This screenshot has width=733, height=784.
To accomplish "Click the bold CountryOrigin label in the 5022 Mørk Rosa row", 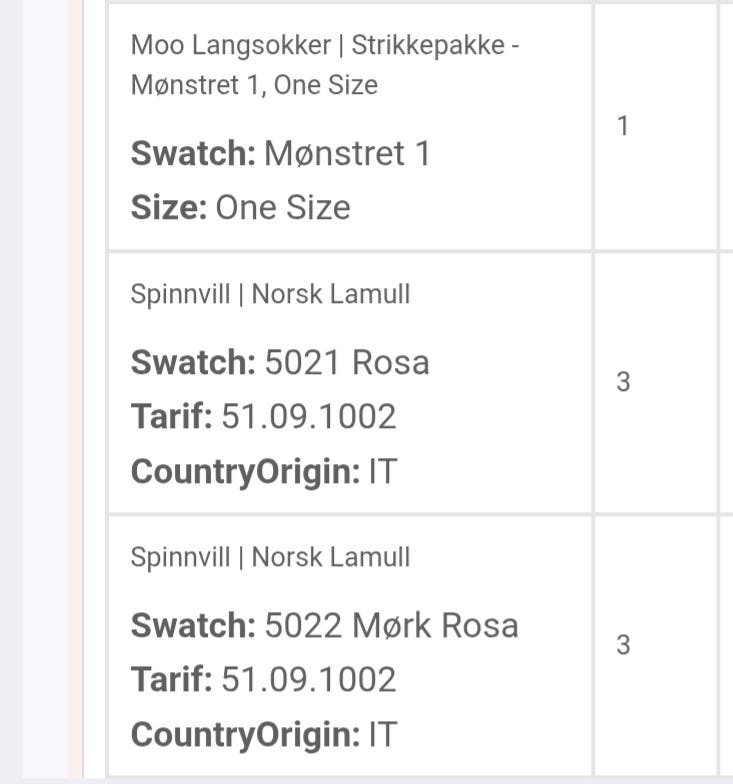I will click(x=246, y=734).
